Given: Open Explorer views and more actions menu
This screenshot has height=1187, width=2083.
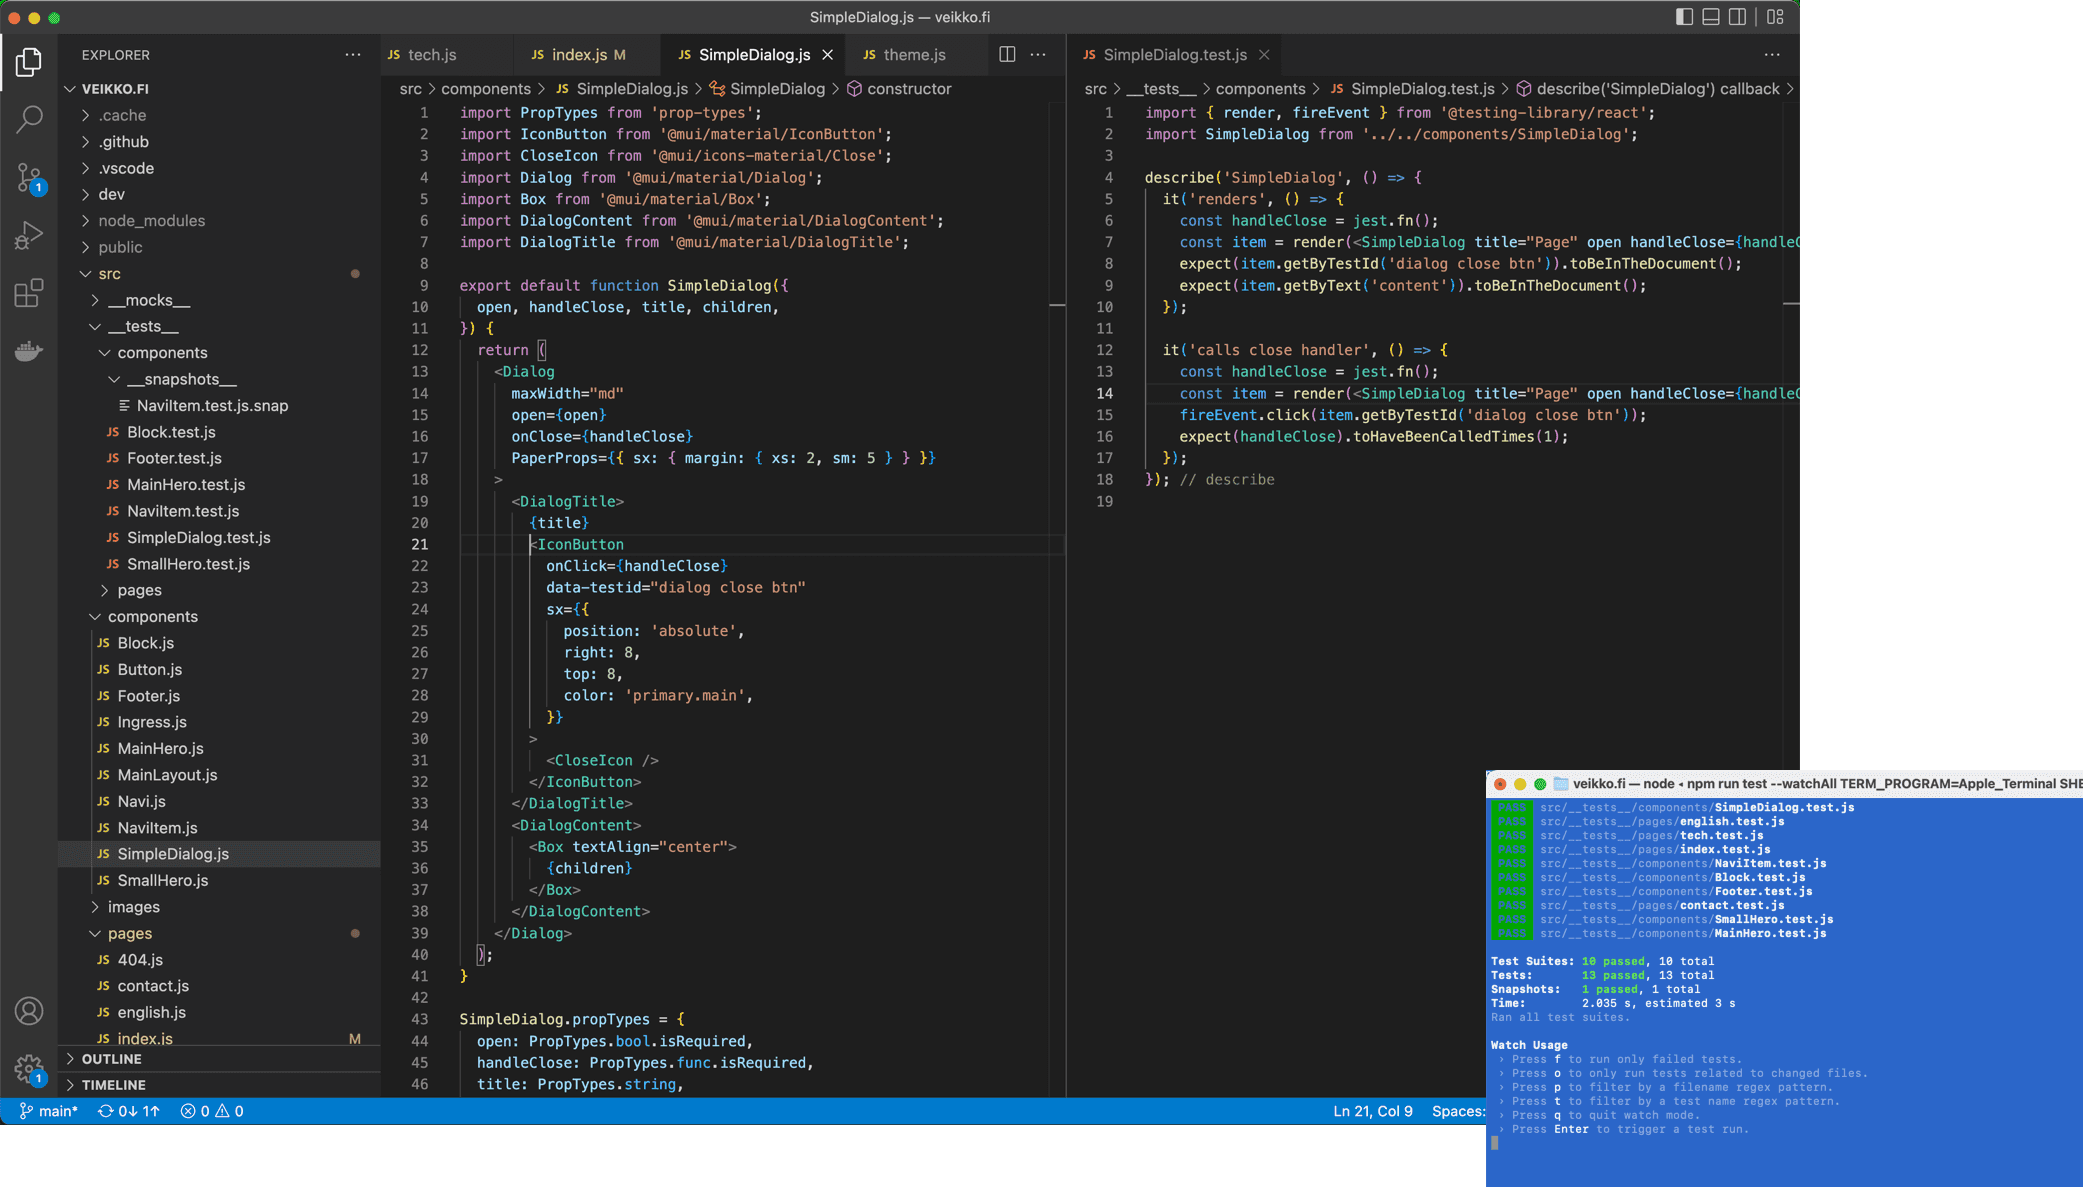Looking at the screenshot, I should [353, 55].
